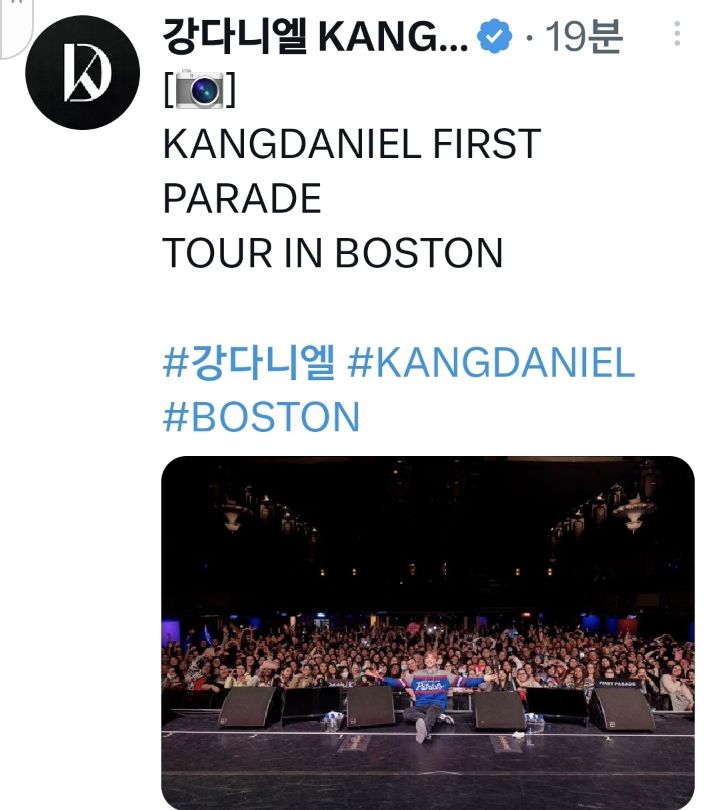Select the PARADE text line

tap(241, 199)
